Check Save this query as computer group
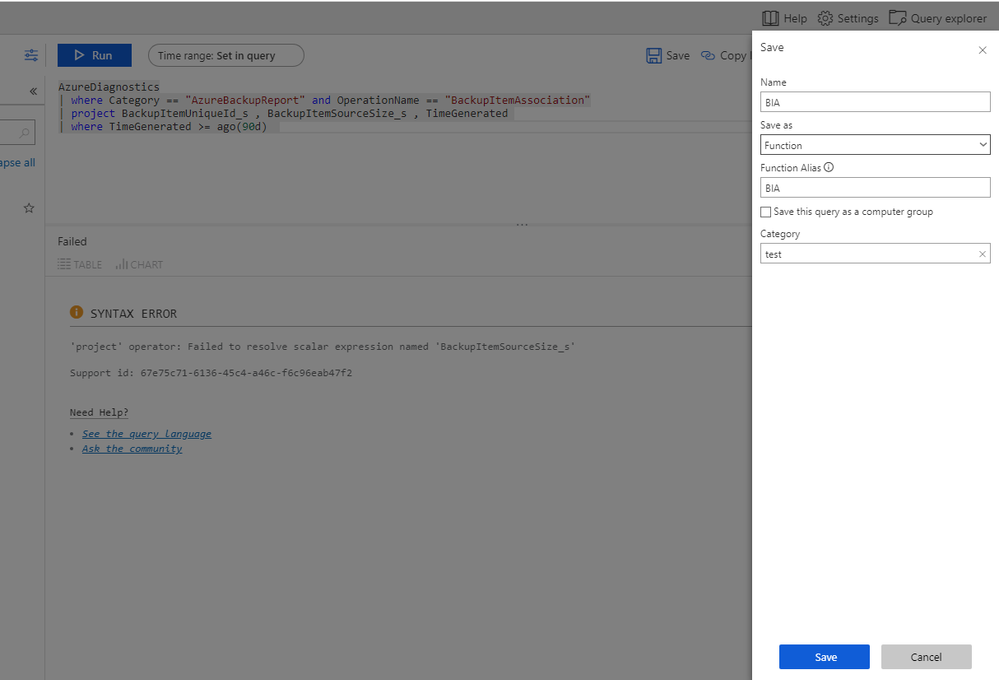Screen dimensions: 999x680 coord(766,212)
